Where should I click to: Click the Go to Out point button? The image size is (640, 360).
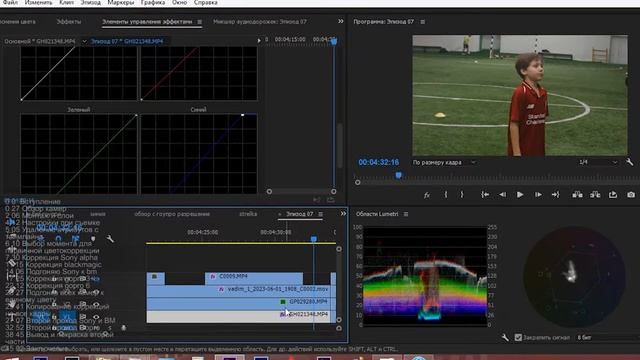click(556, 195)
